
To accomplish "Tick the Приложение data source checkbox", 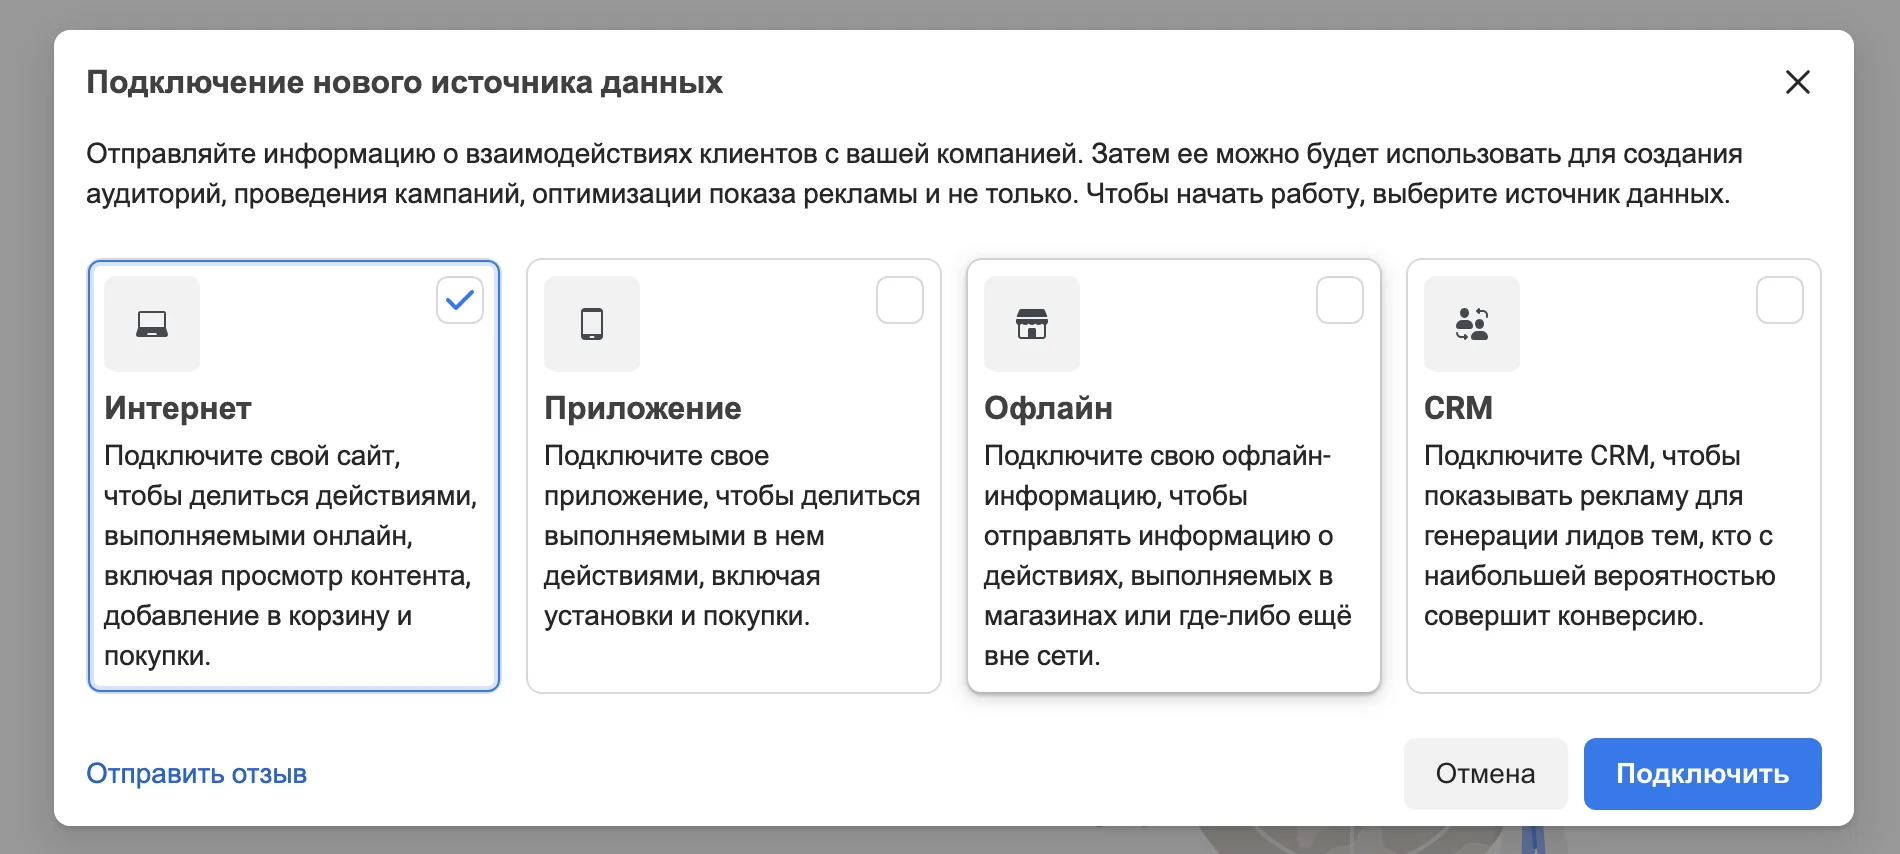I will click(900, 300).
